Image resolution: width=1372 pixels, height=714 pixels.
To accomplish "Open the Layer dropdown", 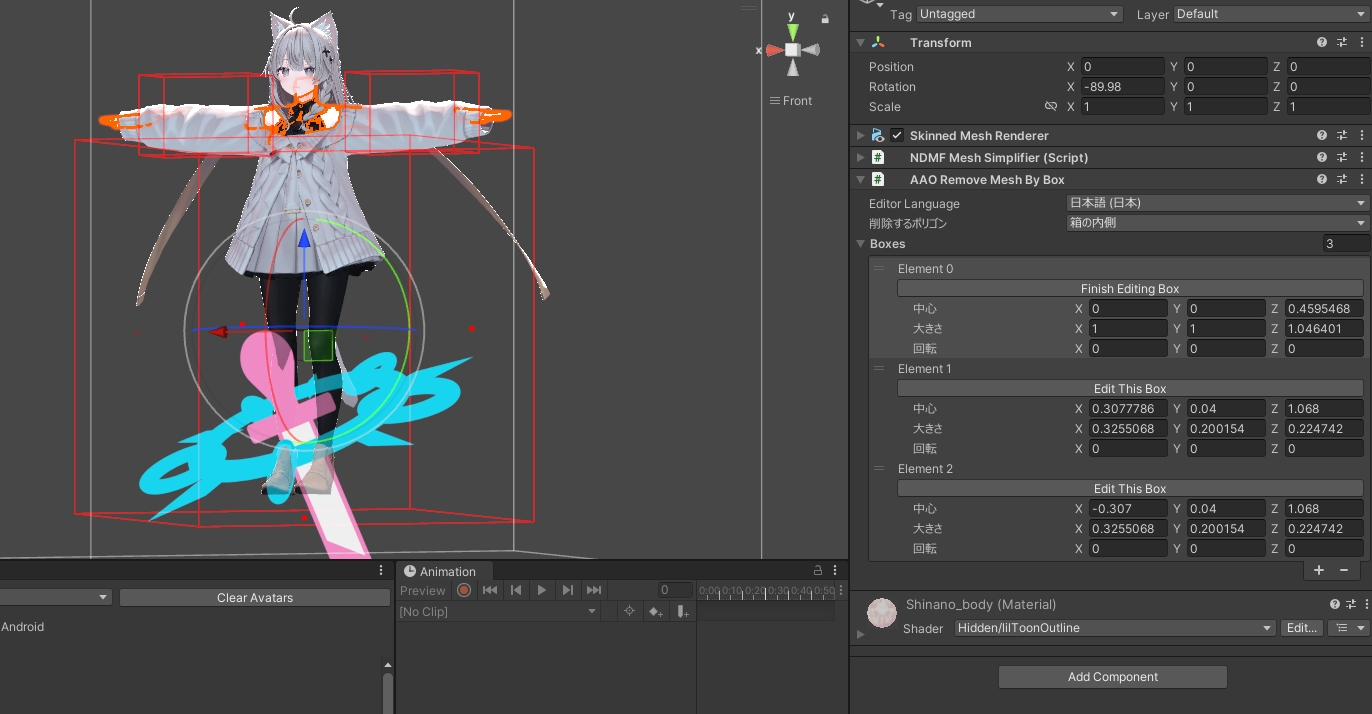I will (1271, 14).
